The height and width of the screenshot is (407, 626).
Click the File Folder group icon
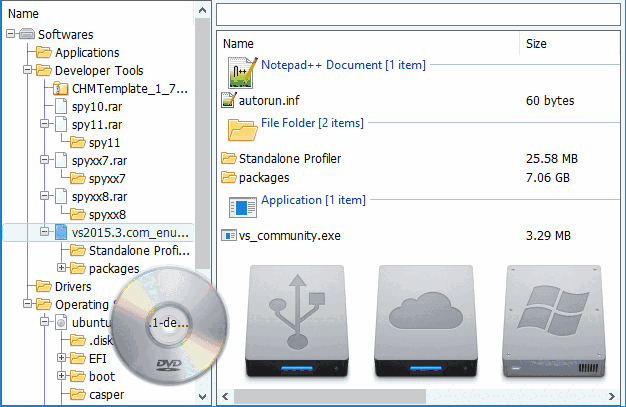[x=242, y=130]
